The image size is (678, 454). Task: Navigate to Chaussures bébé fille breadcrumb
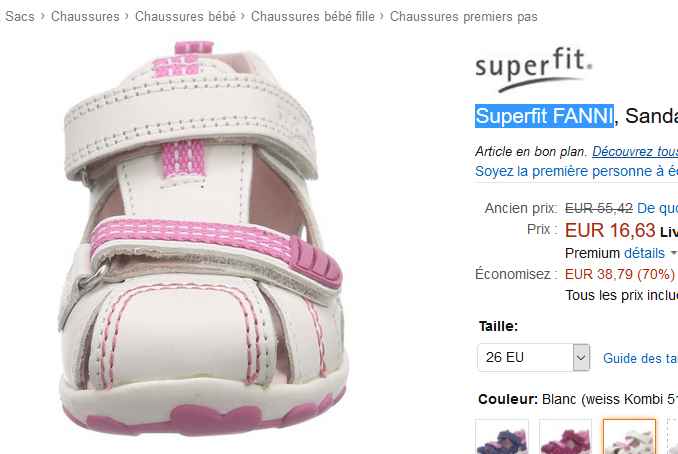click(313, 17)
